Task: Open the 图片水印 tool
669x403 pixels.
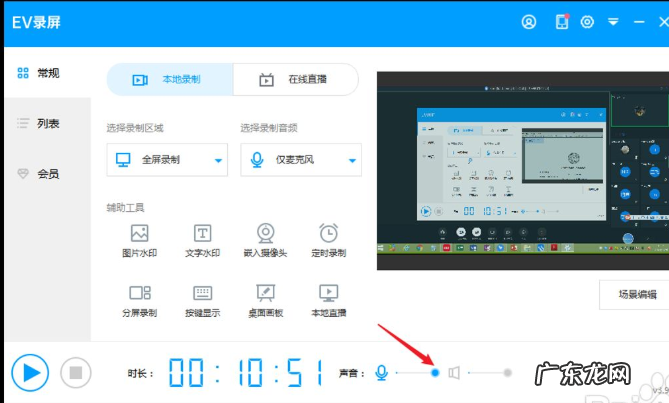Action: click(140, 241)
